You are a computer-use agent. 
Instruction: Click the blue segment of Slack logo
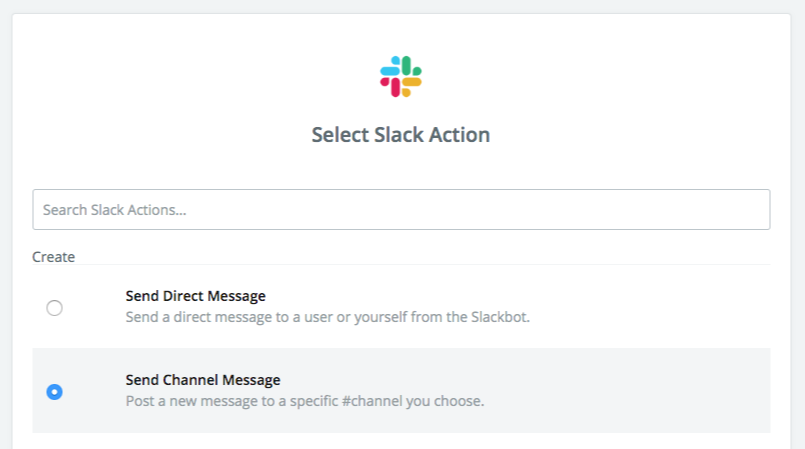click(x=389, y=71)
